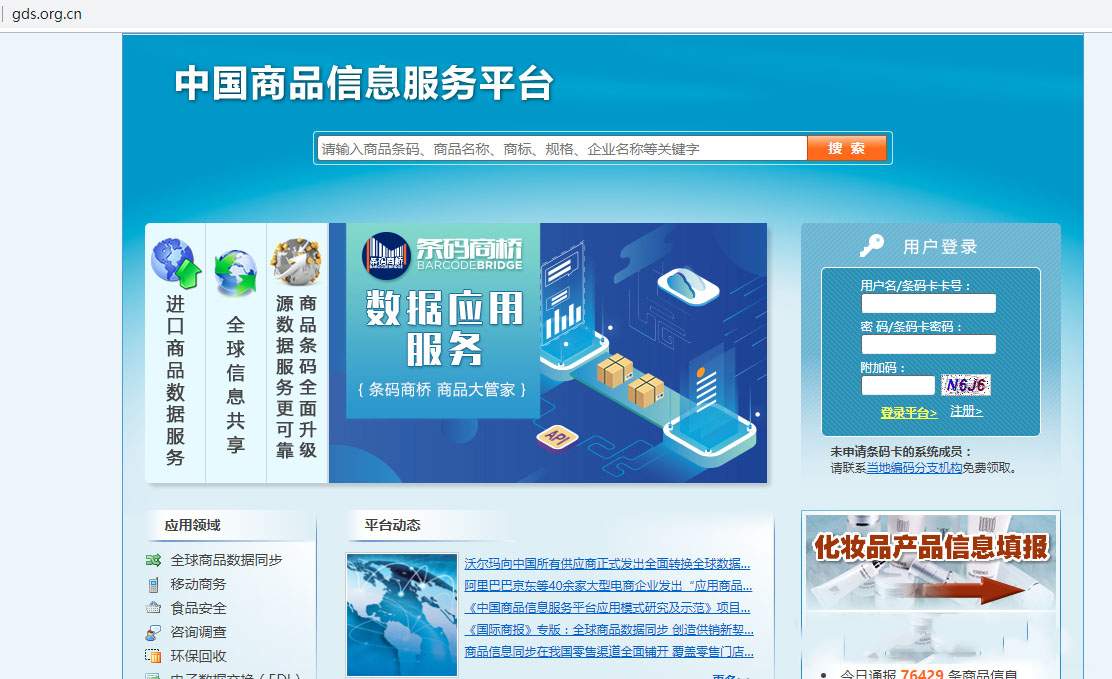Image resolution: width=1112 pixels, height=679 pixels.
Task: Focus the product keyword search box
Action: pos(562,149)
